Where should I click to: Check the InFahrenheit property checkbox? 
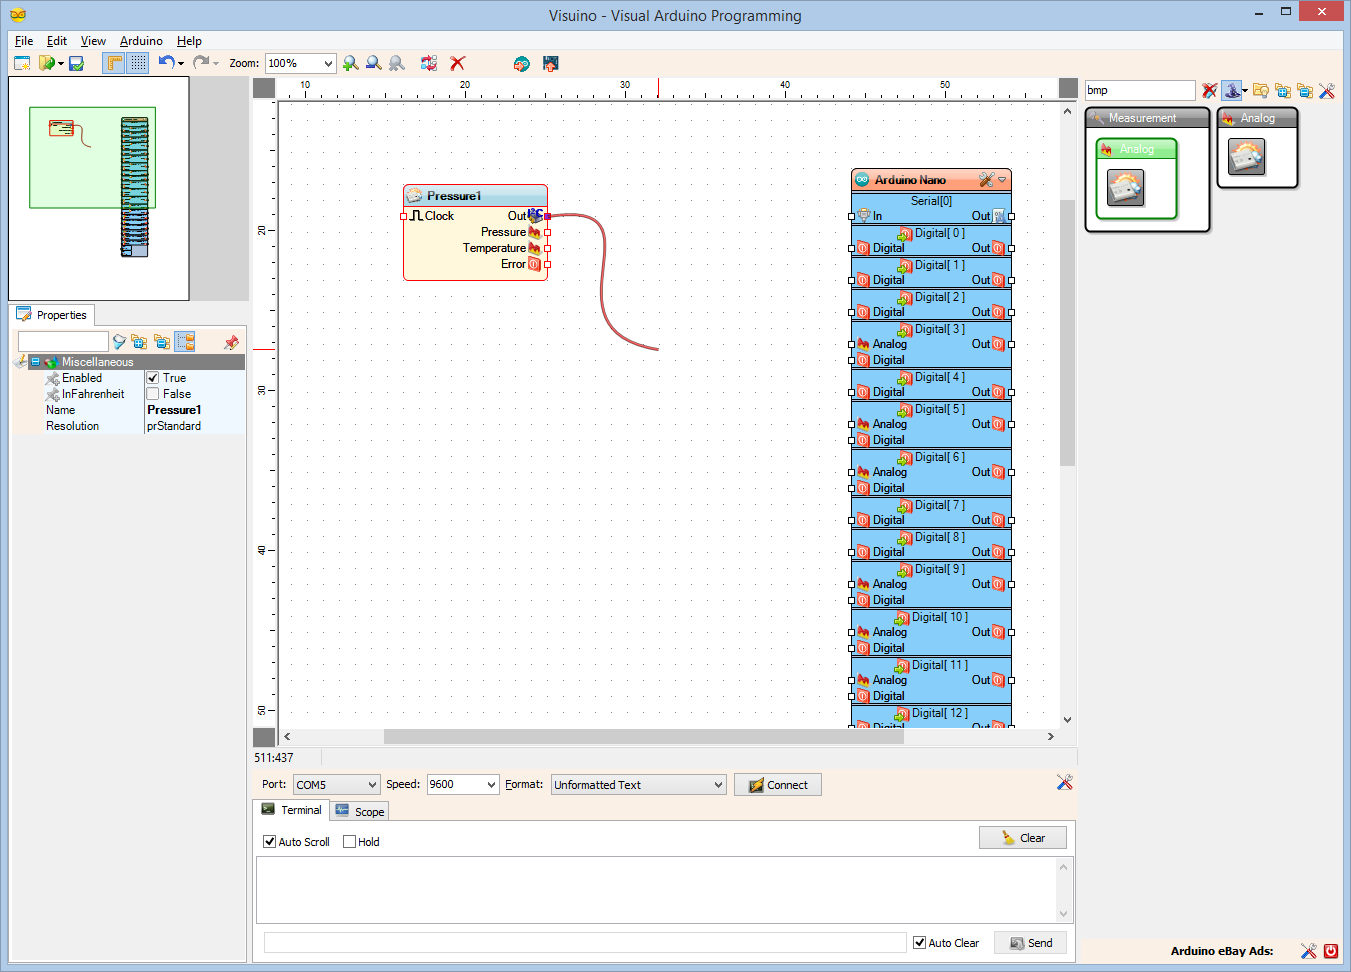point(153,394)
